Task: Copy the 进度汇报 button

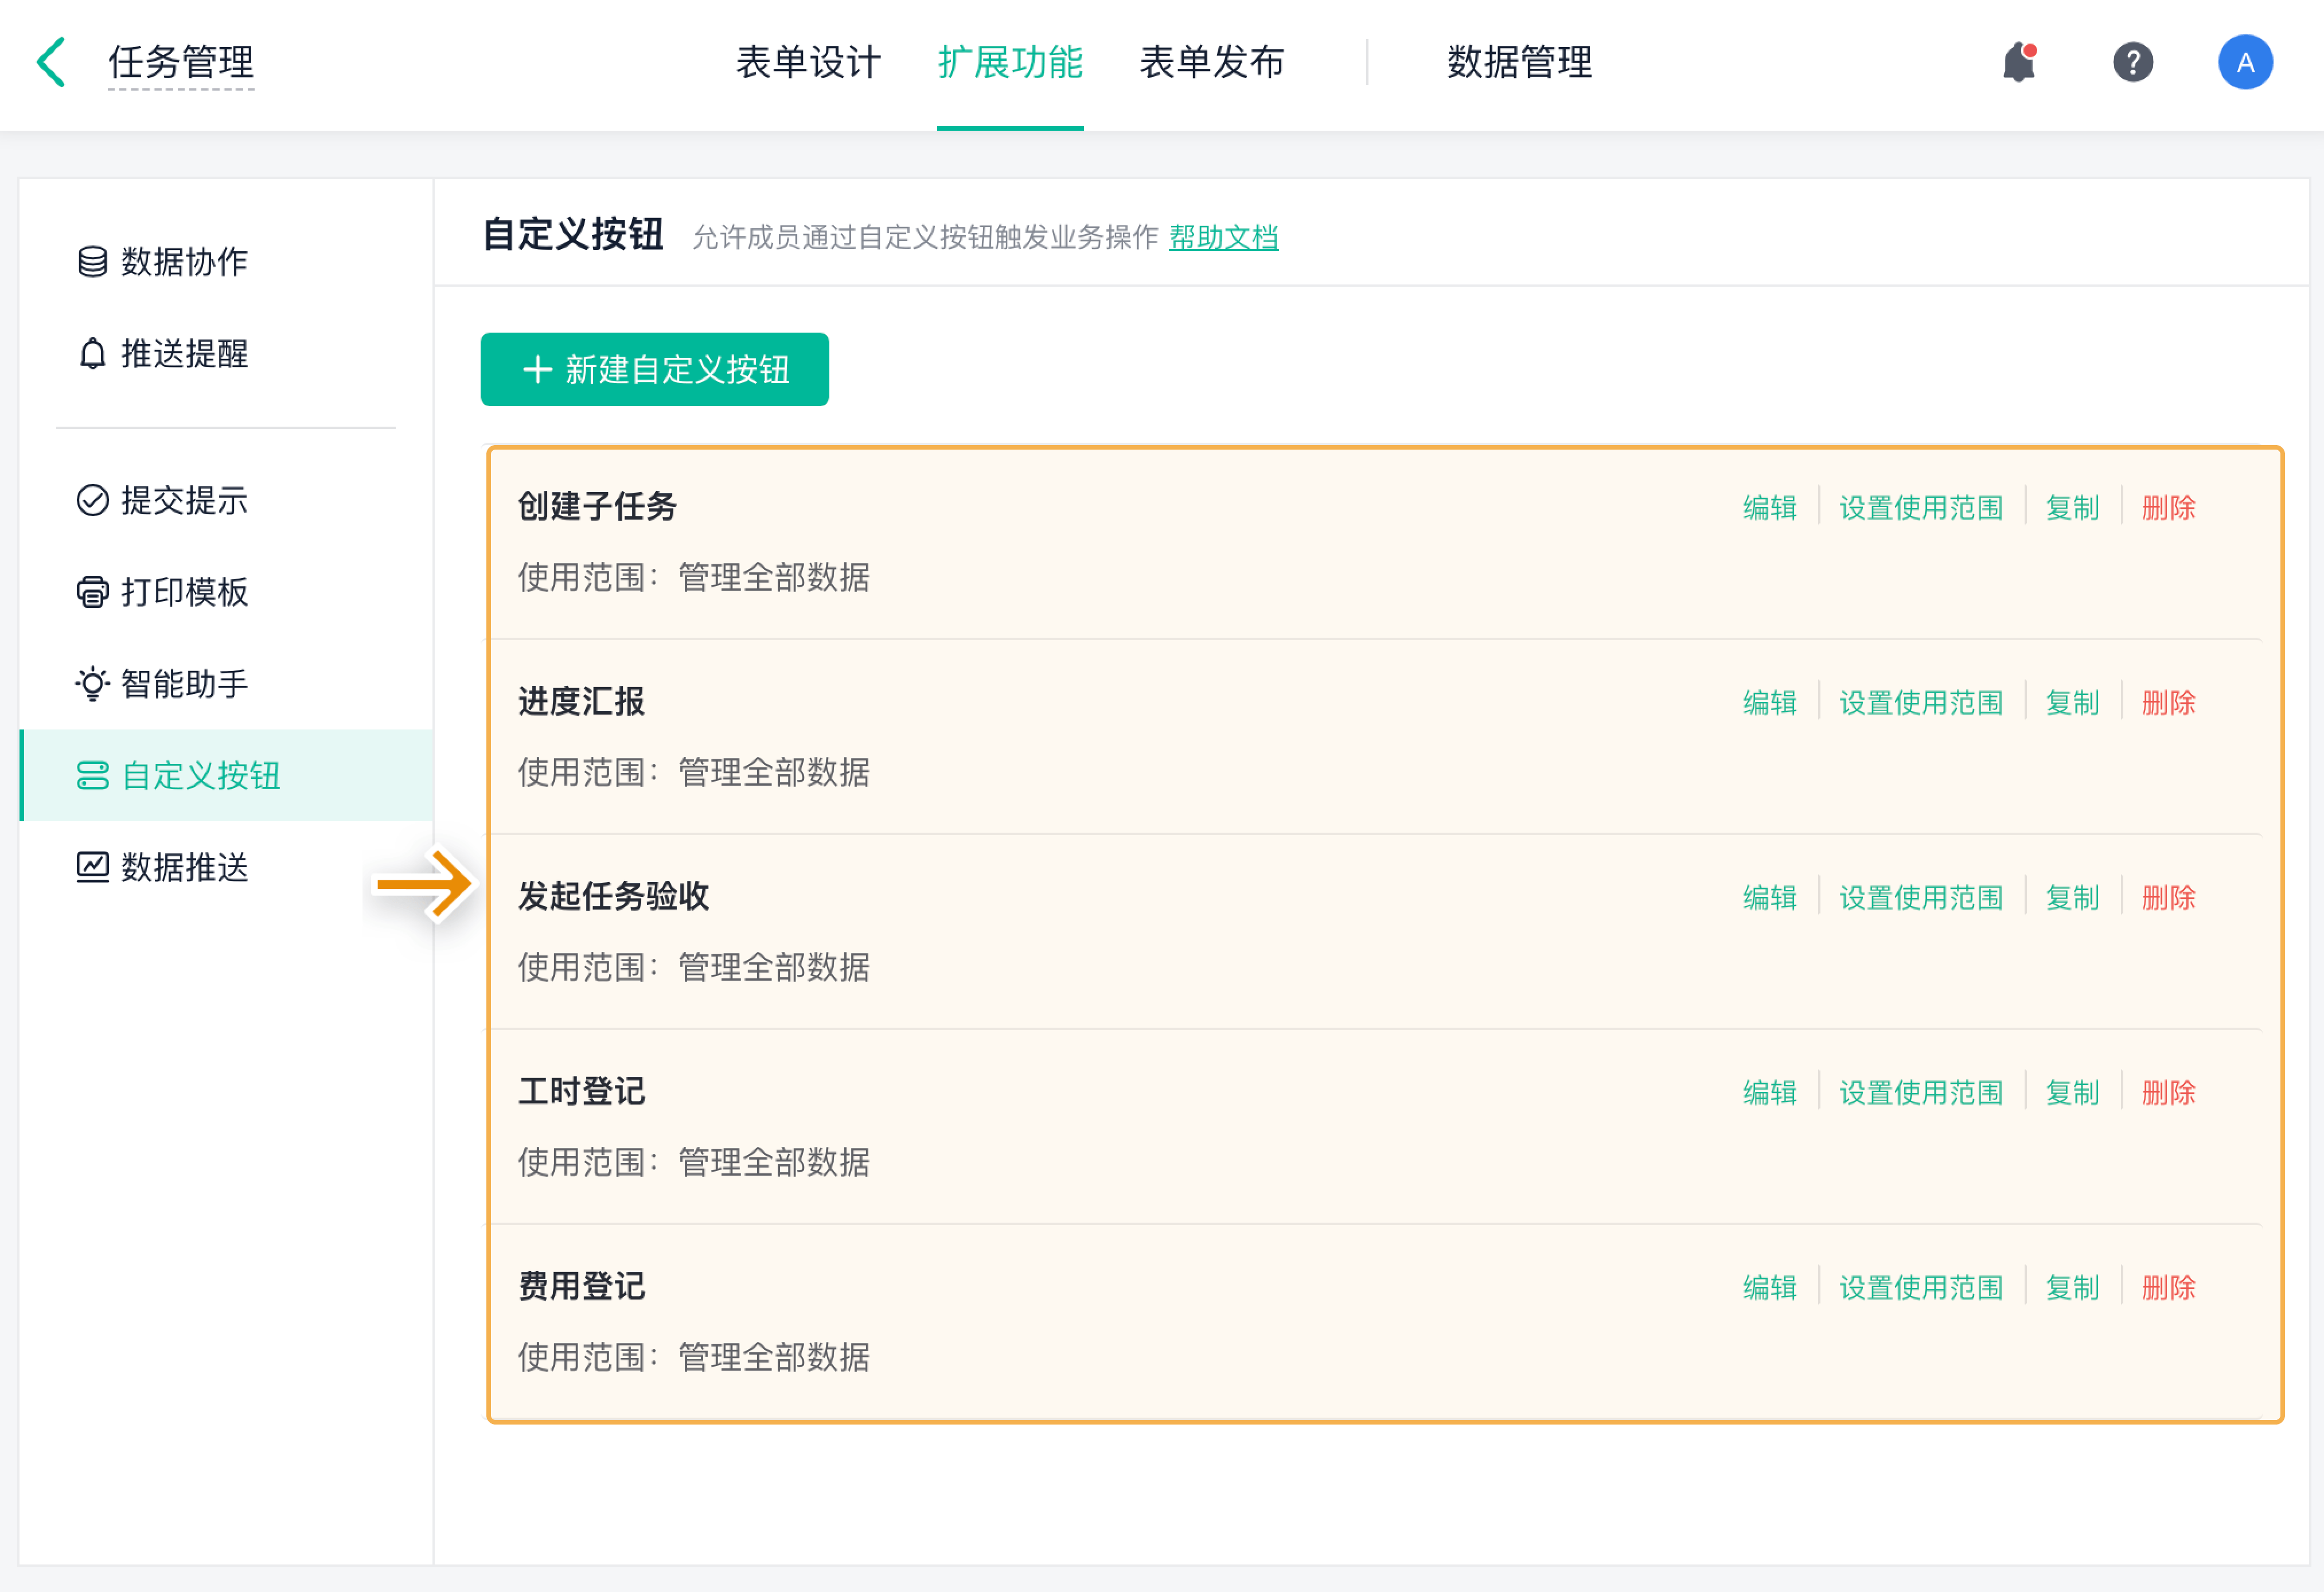Action: (x=2072, y=703)
